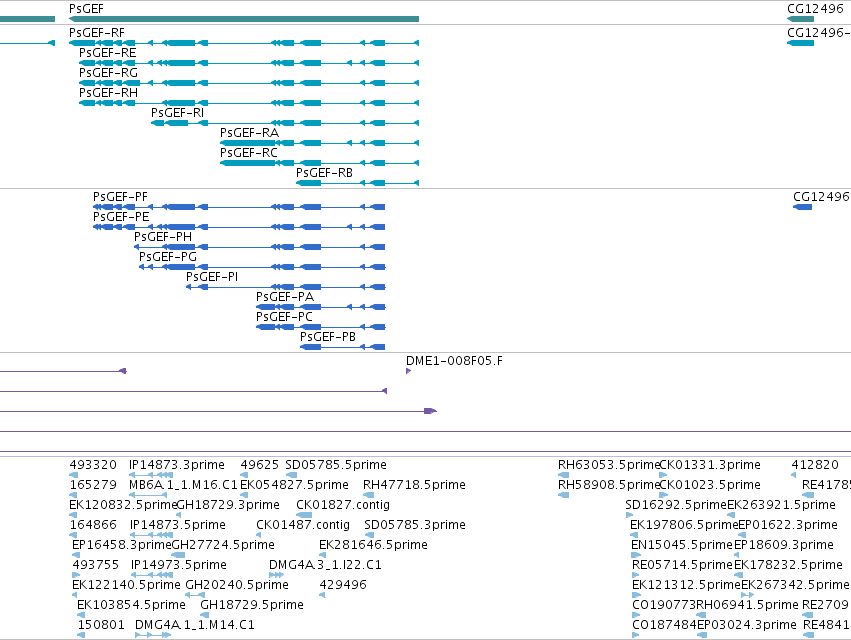Select the EK120832.5prime EST label
Image resolution: width=851 pixels, height=640 pixels.
(x=123, y=505)
